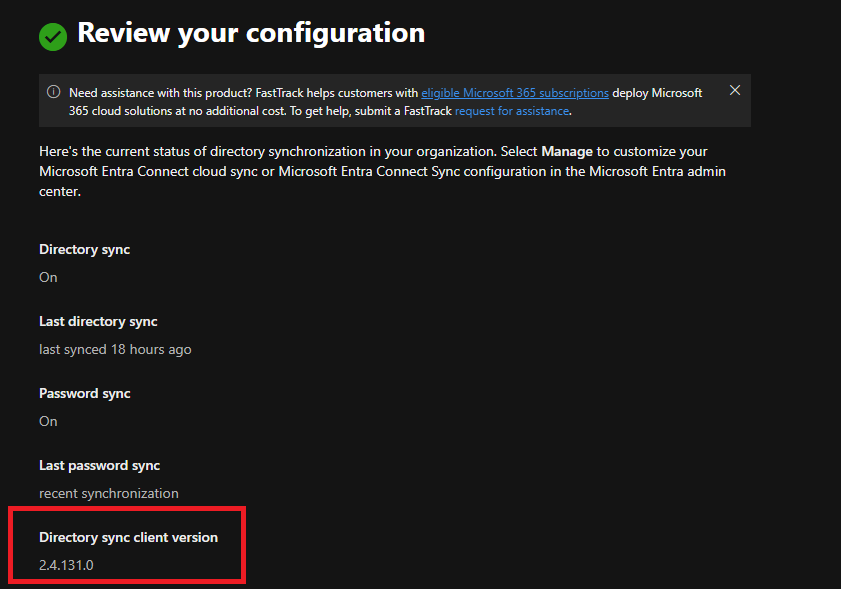Select the Directory sync client version label
841x589 pixels.
coord(128,537)
